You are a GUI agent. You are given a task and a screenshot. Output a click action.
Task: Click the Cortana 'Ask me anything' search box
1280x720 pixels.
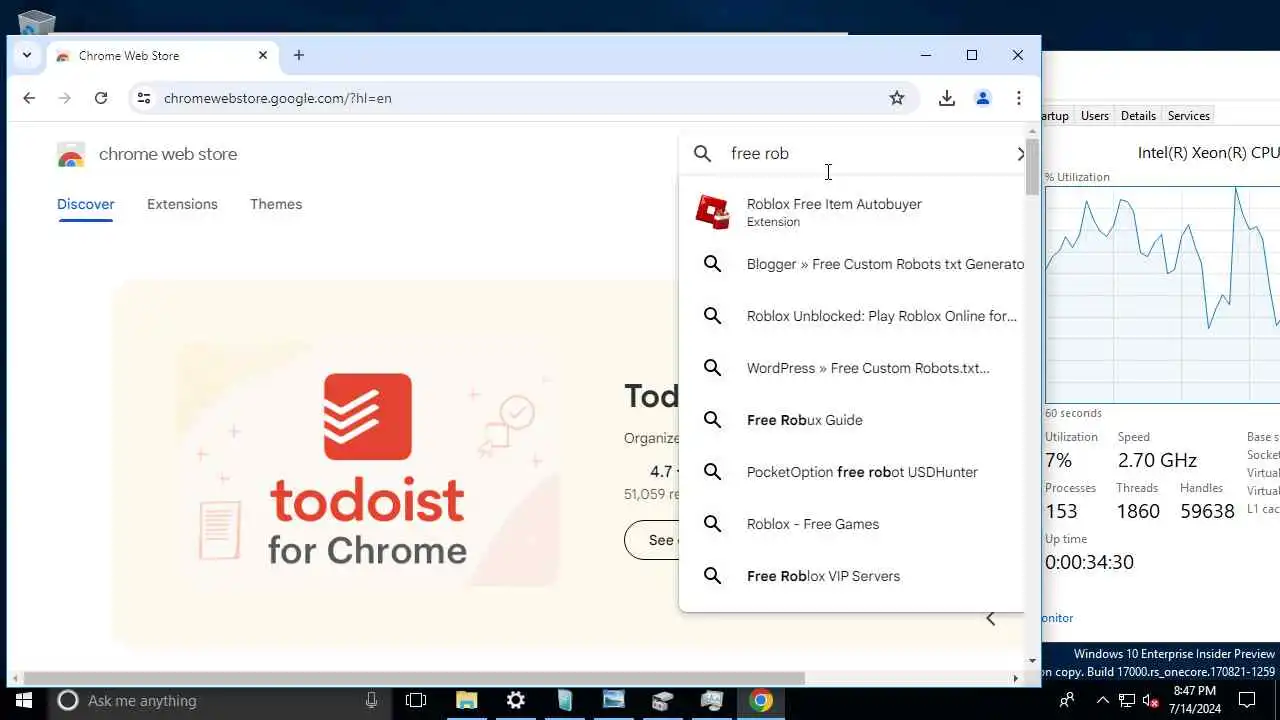point(220,700)
